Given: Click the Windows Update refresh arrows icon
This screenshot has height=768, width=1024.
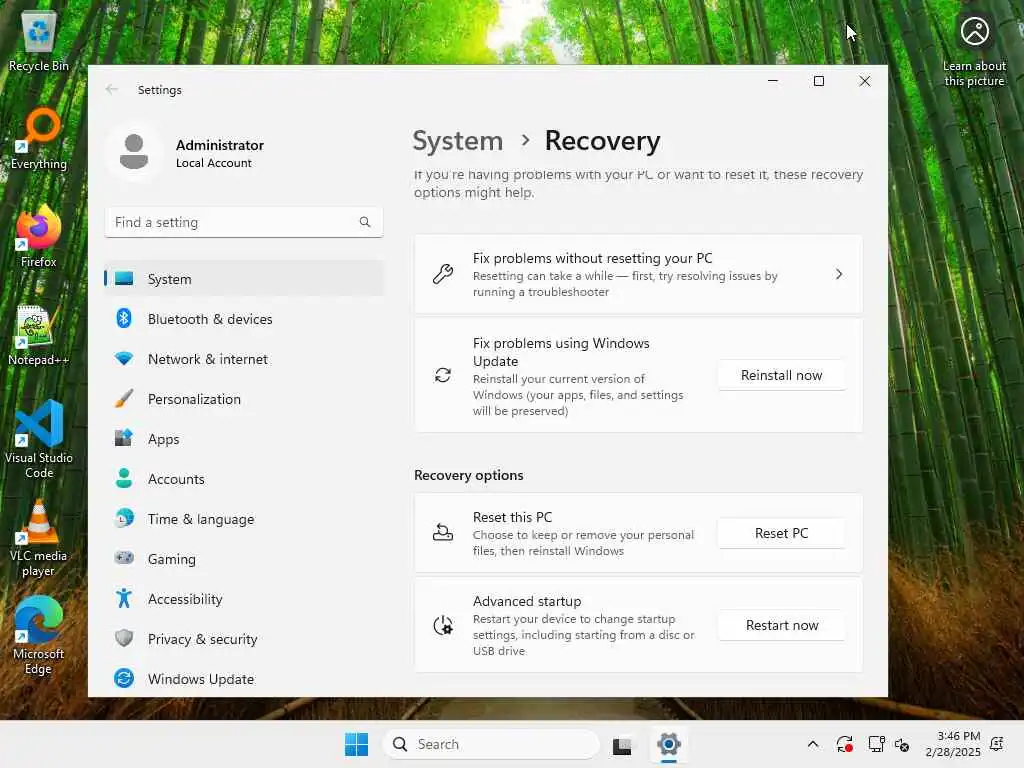Looking at the screenshot, I should click(x=443, y=375).
